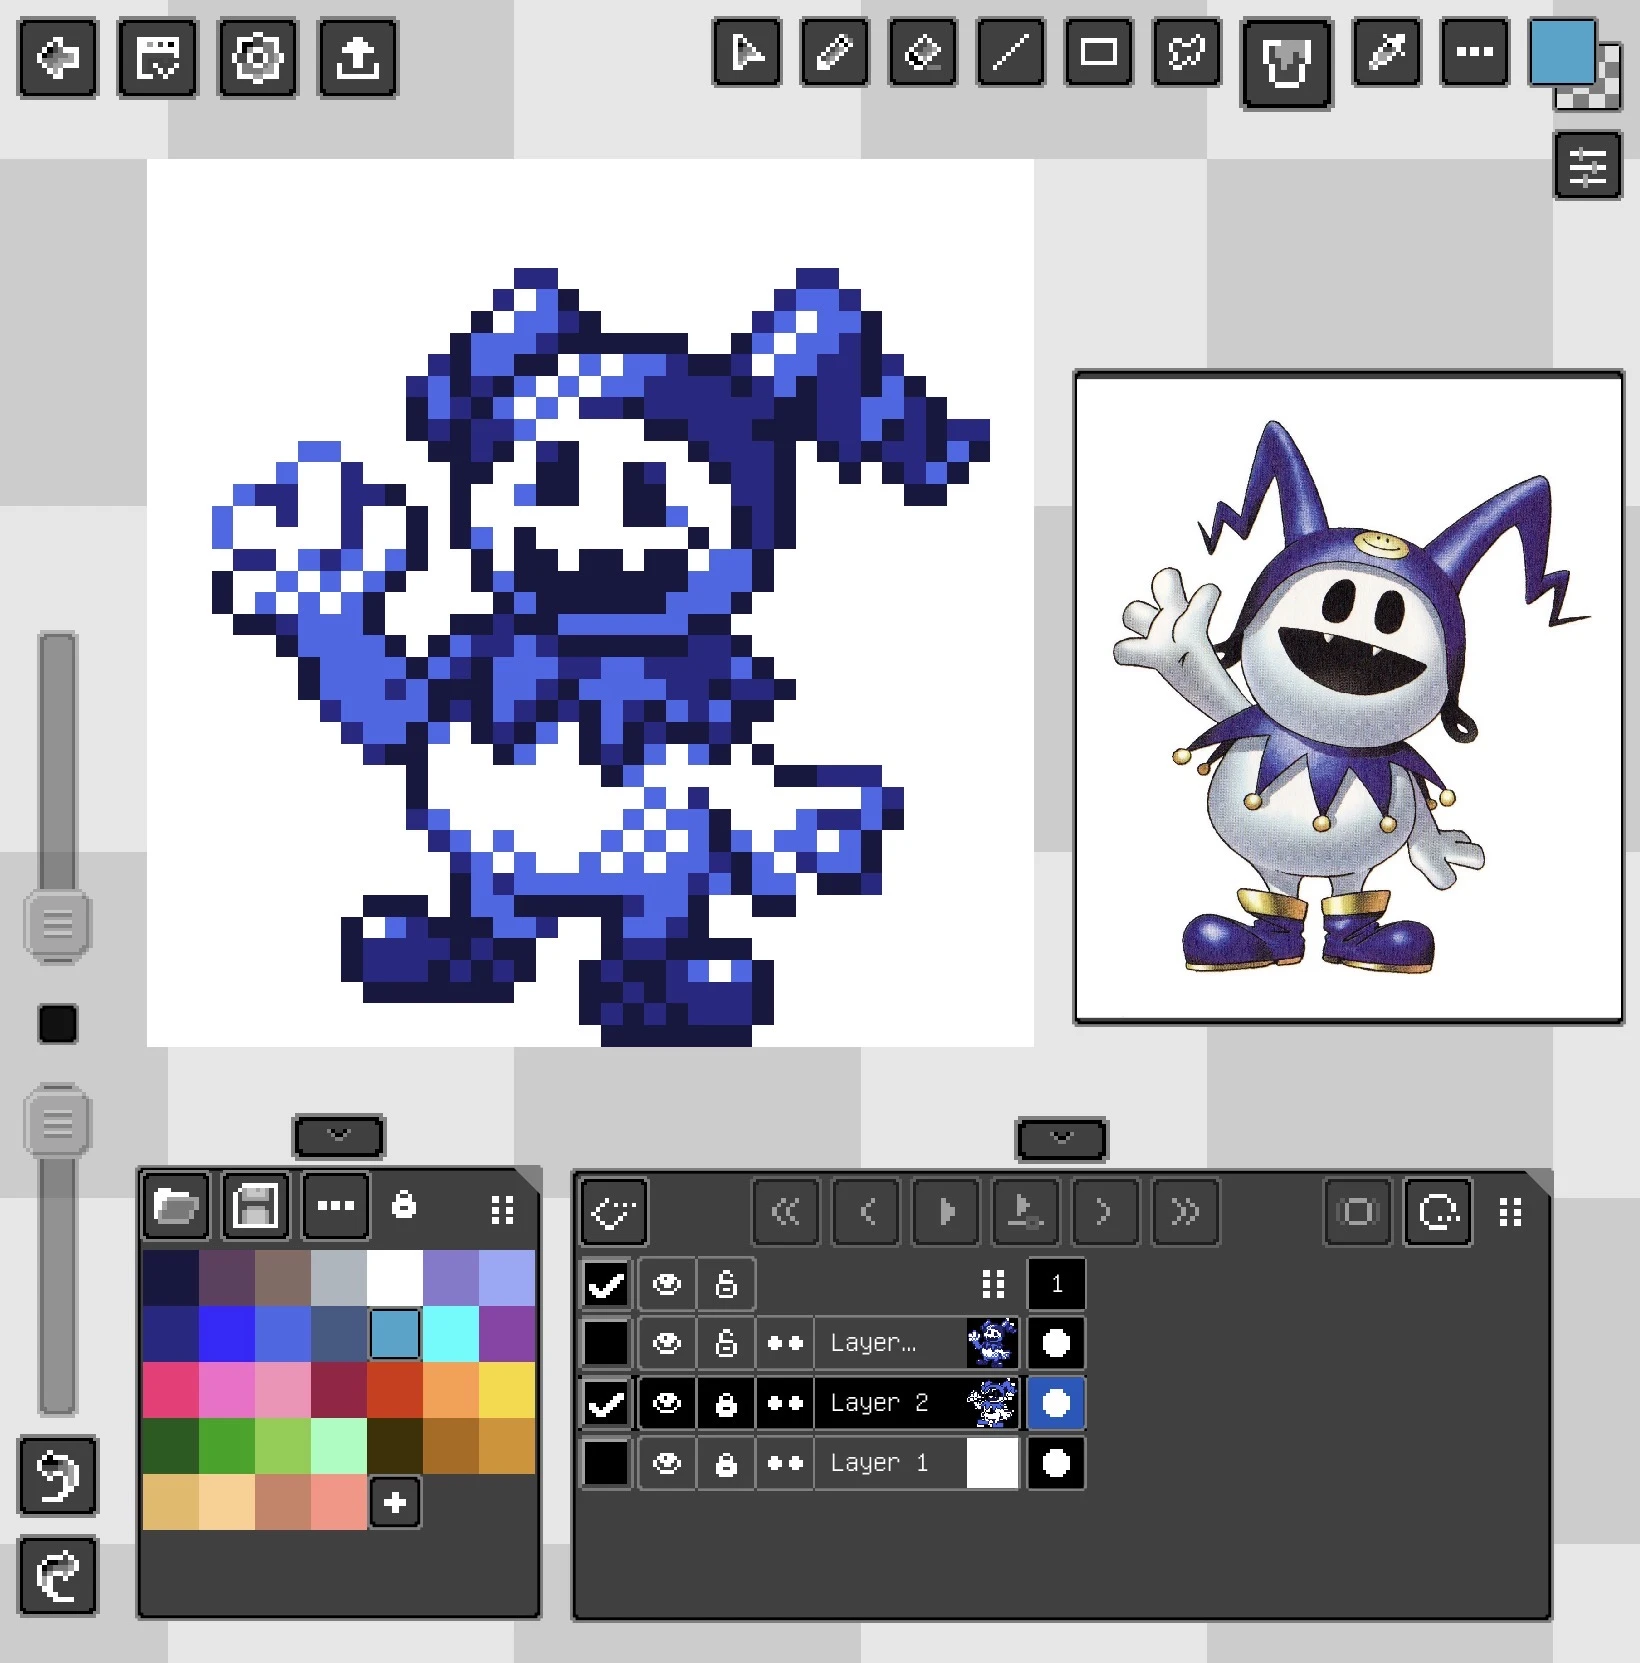The image size is (1640, 1663).
Task: Select the Rectangle shape tool
Action: click(1098, 53)
